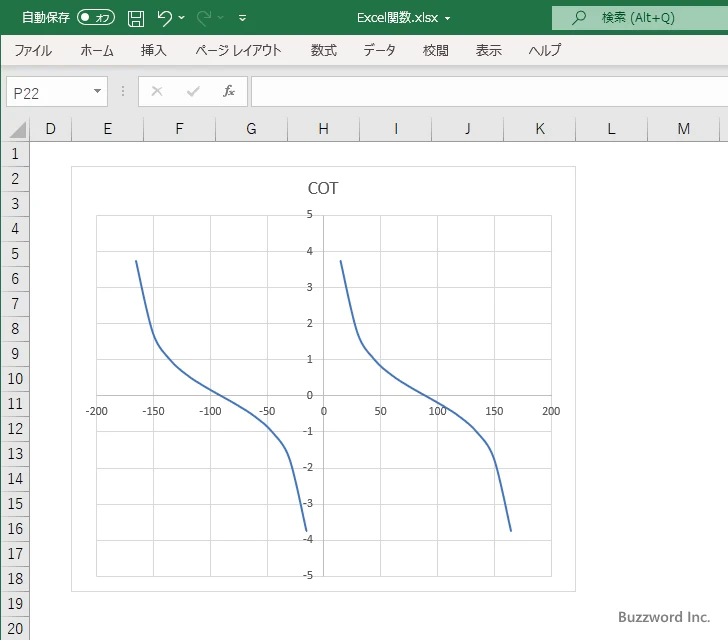Image resolution: width=728 pixels, height=640 pixels.
Task: Select column E header
Action: click(x=108, y=129)
